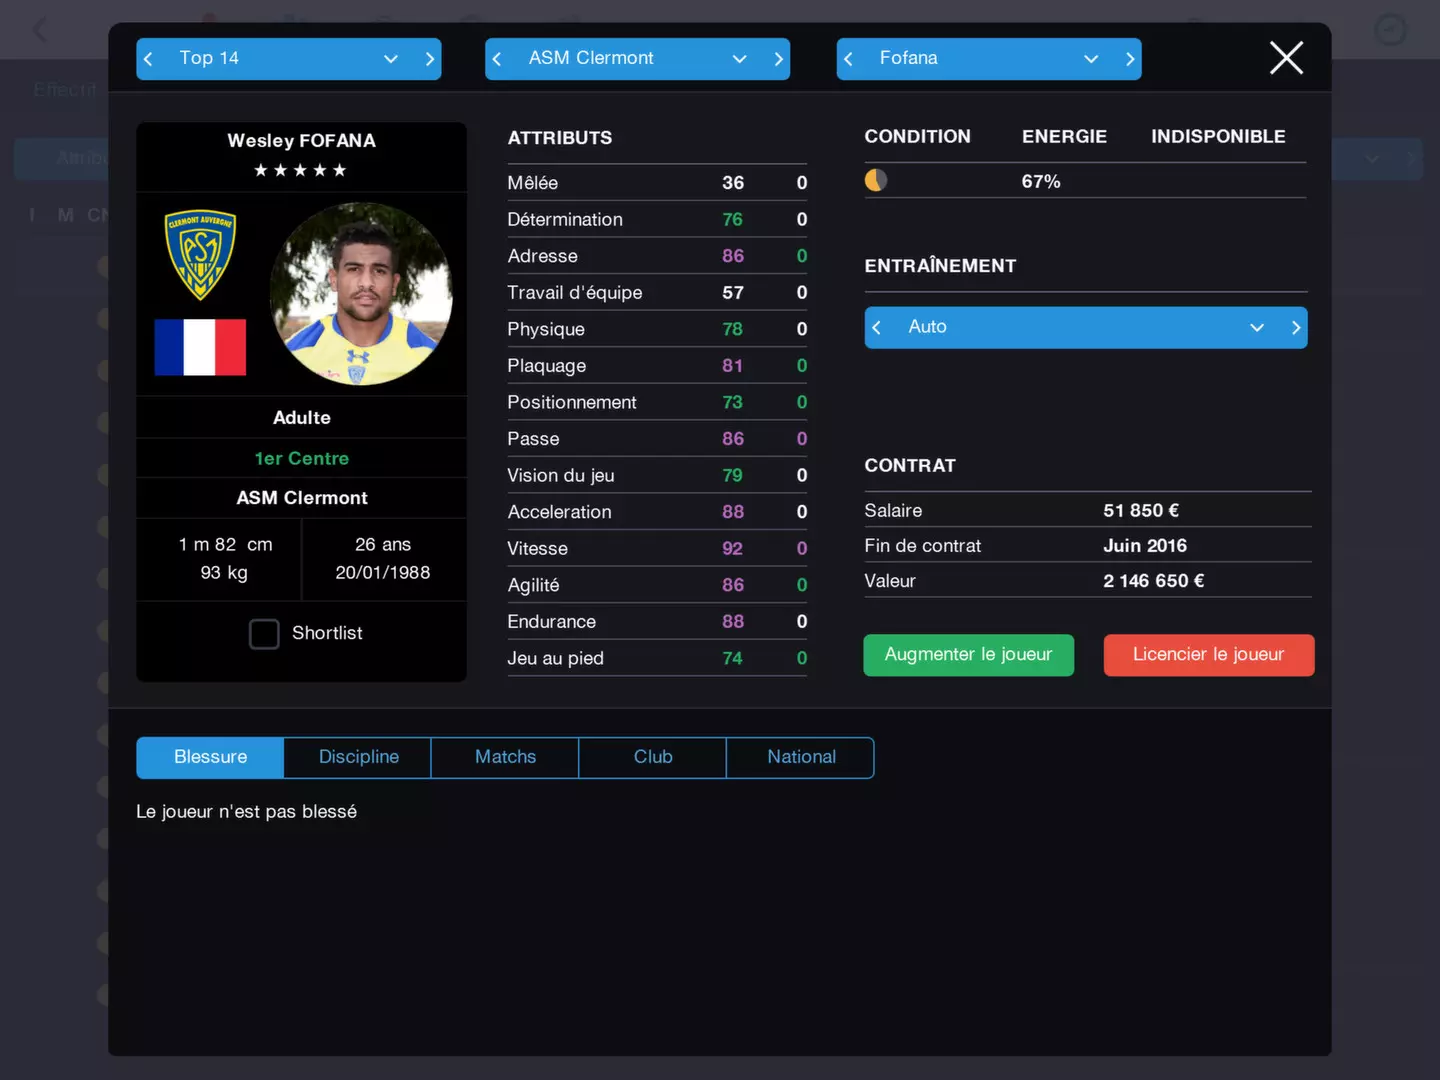The width and height of the screenshot is (1440, 1080).
Task: Go to next league after Top 14
Action: pyautogui.click(x=430, y=59)
